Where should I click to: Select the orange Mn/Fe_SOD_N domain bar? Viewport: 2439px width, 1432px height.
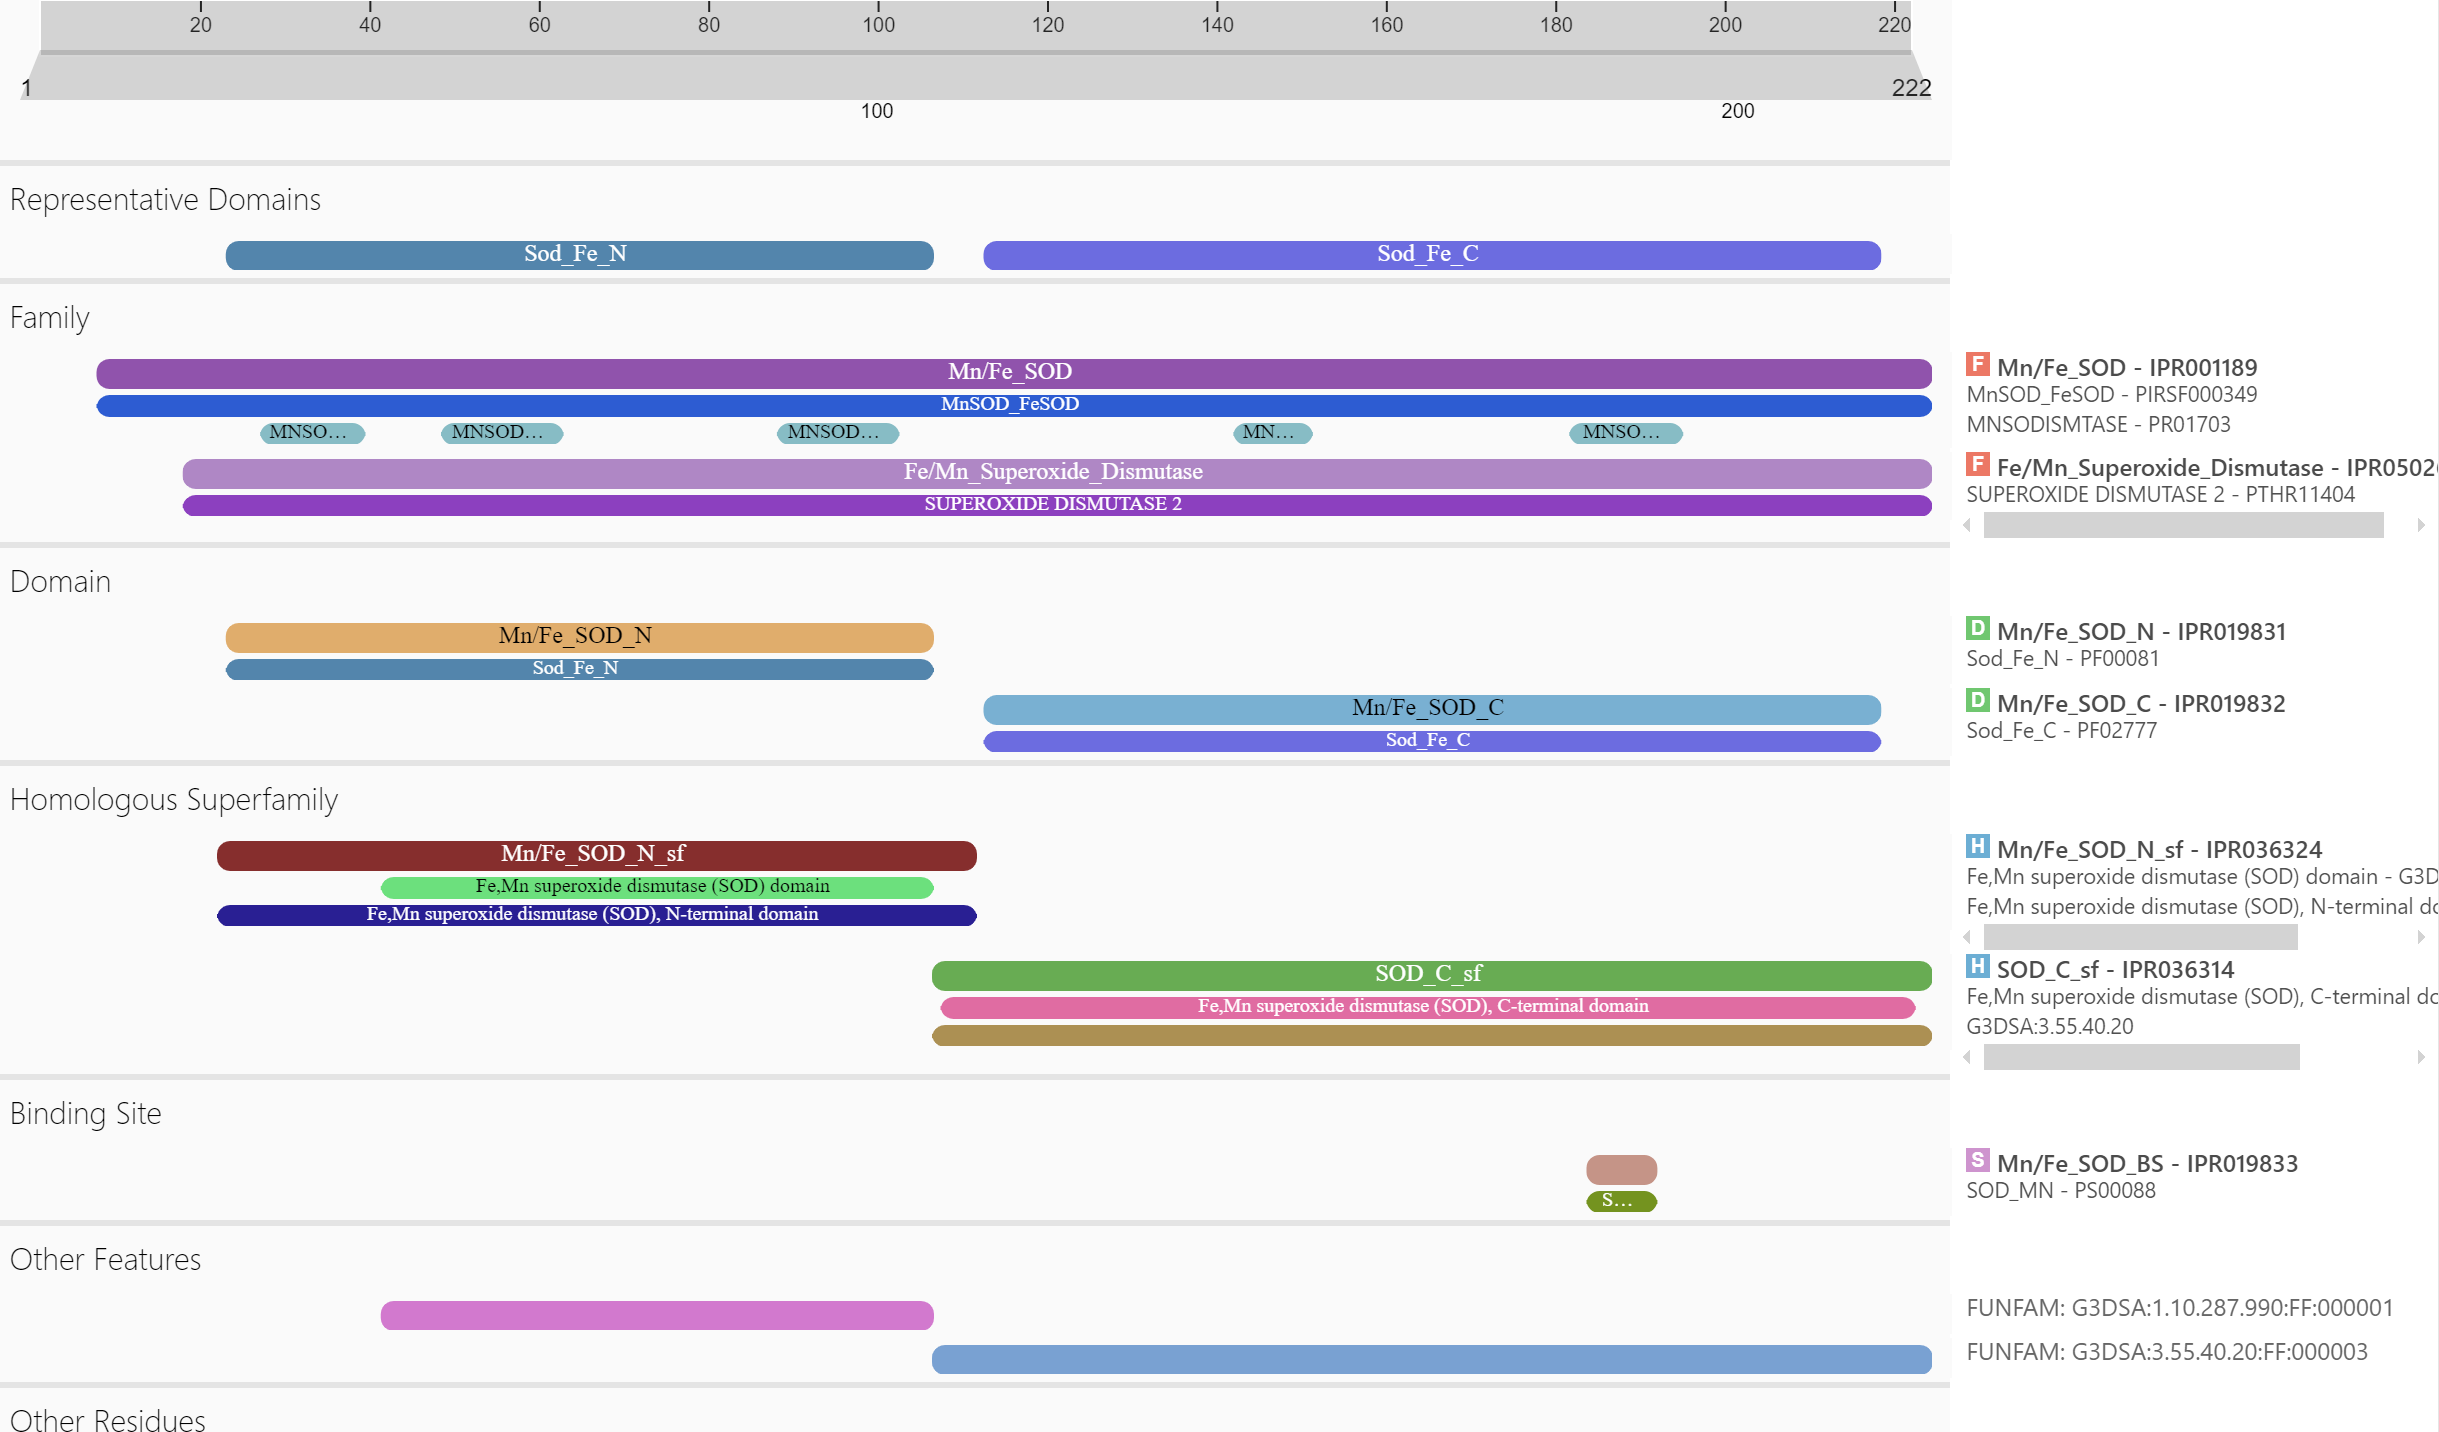pos(579,637)
